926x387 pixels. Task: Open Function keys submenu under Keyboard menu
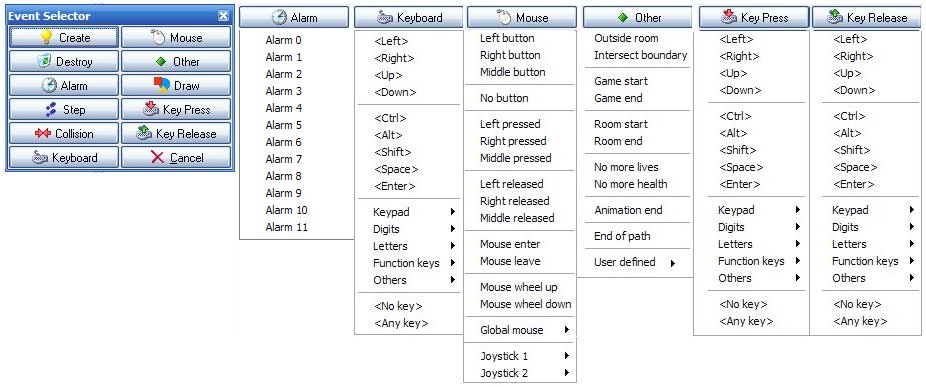point(409,263)
